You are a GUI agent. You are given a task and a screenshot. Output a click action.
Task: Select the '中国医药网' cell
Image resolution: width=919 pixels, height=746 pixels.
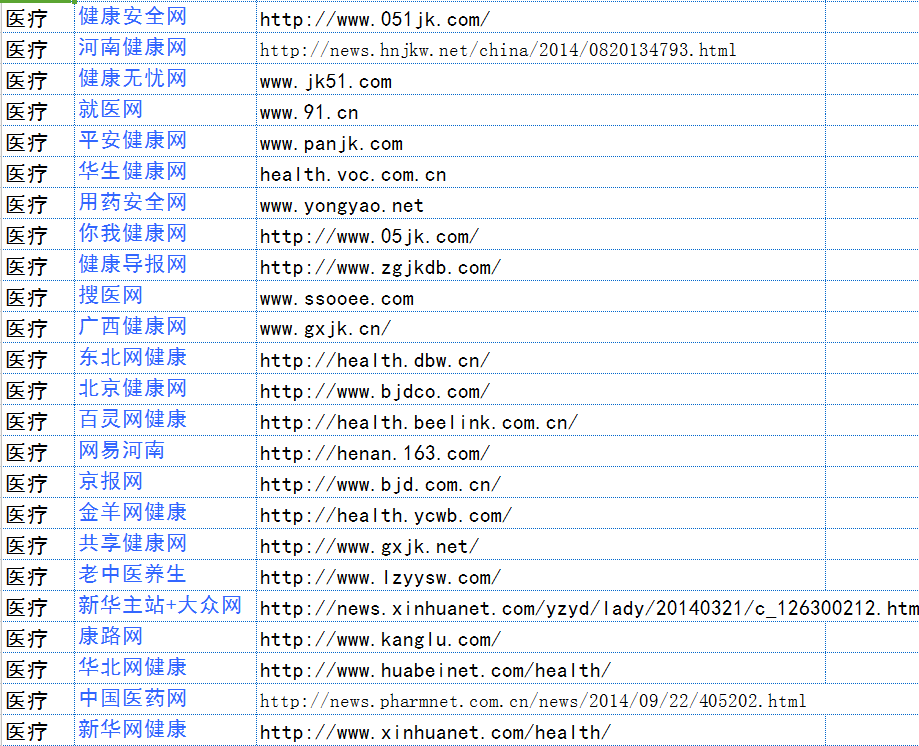(x=165, y=700)
